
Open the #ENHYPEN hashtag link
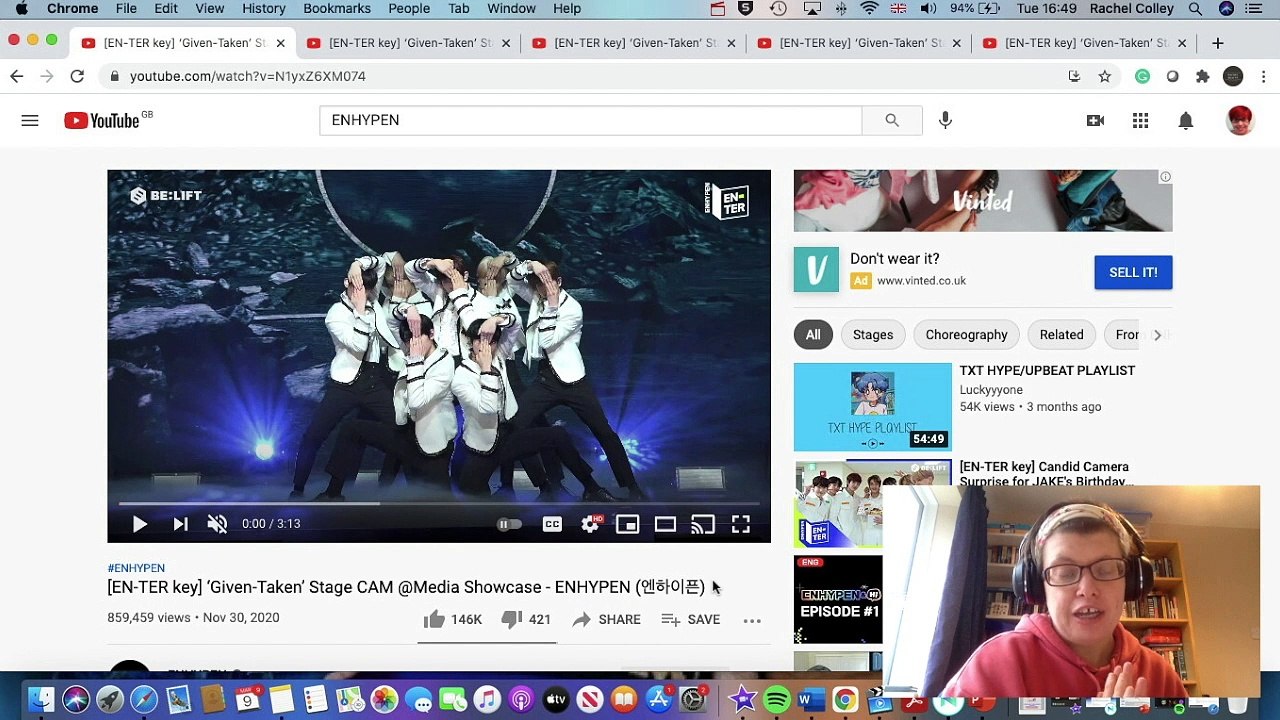pos(136,568)
